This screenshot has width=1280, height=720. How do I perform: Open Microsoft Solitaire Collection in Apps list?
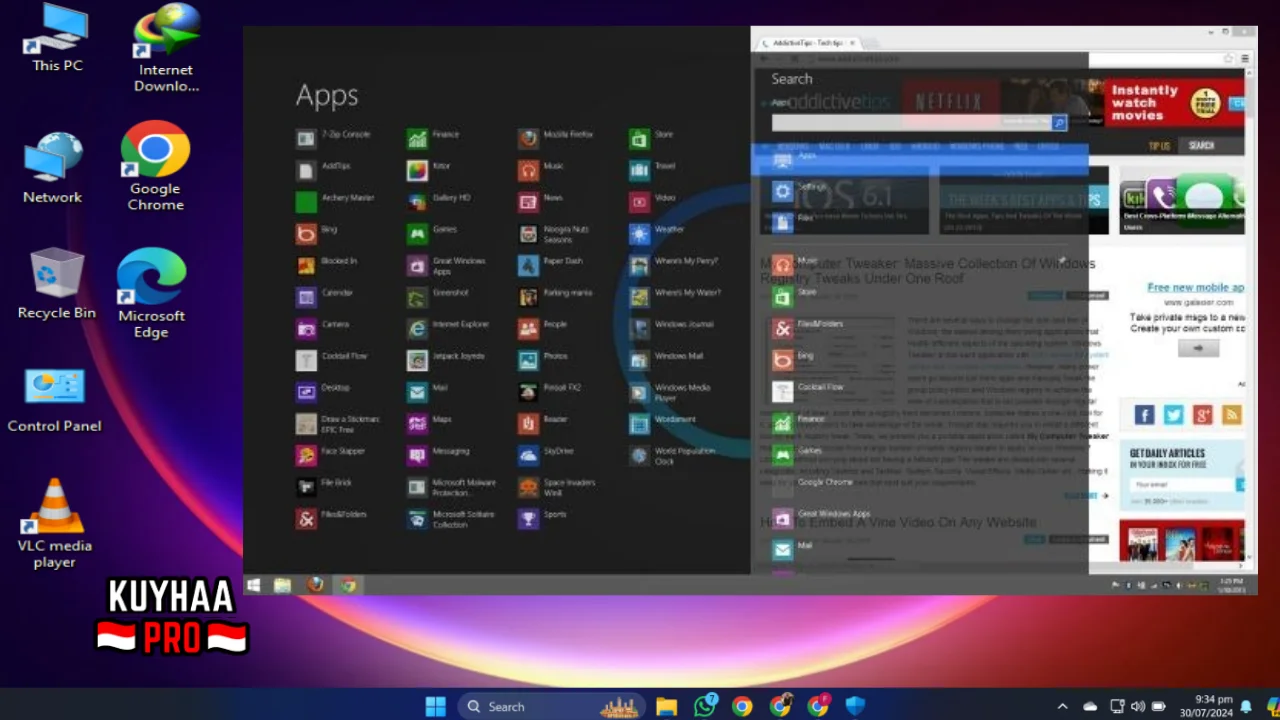(452, 518)
